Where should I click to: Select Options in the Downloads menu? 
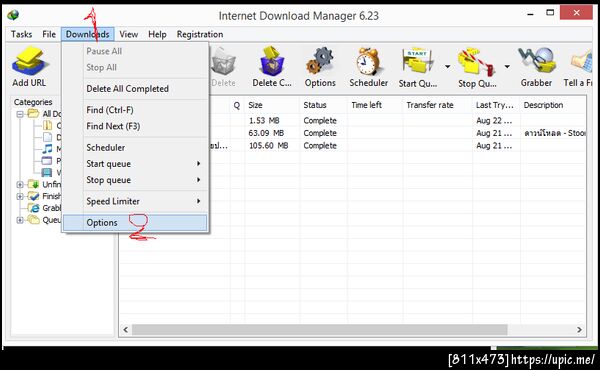[x=135, y=223]
